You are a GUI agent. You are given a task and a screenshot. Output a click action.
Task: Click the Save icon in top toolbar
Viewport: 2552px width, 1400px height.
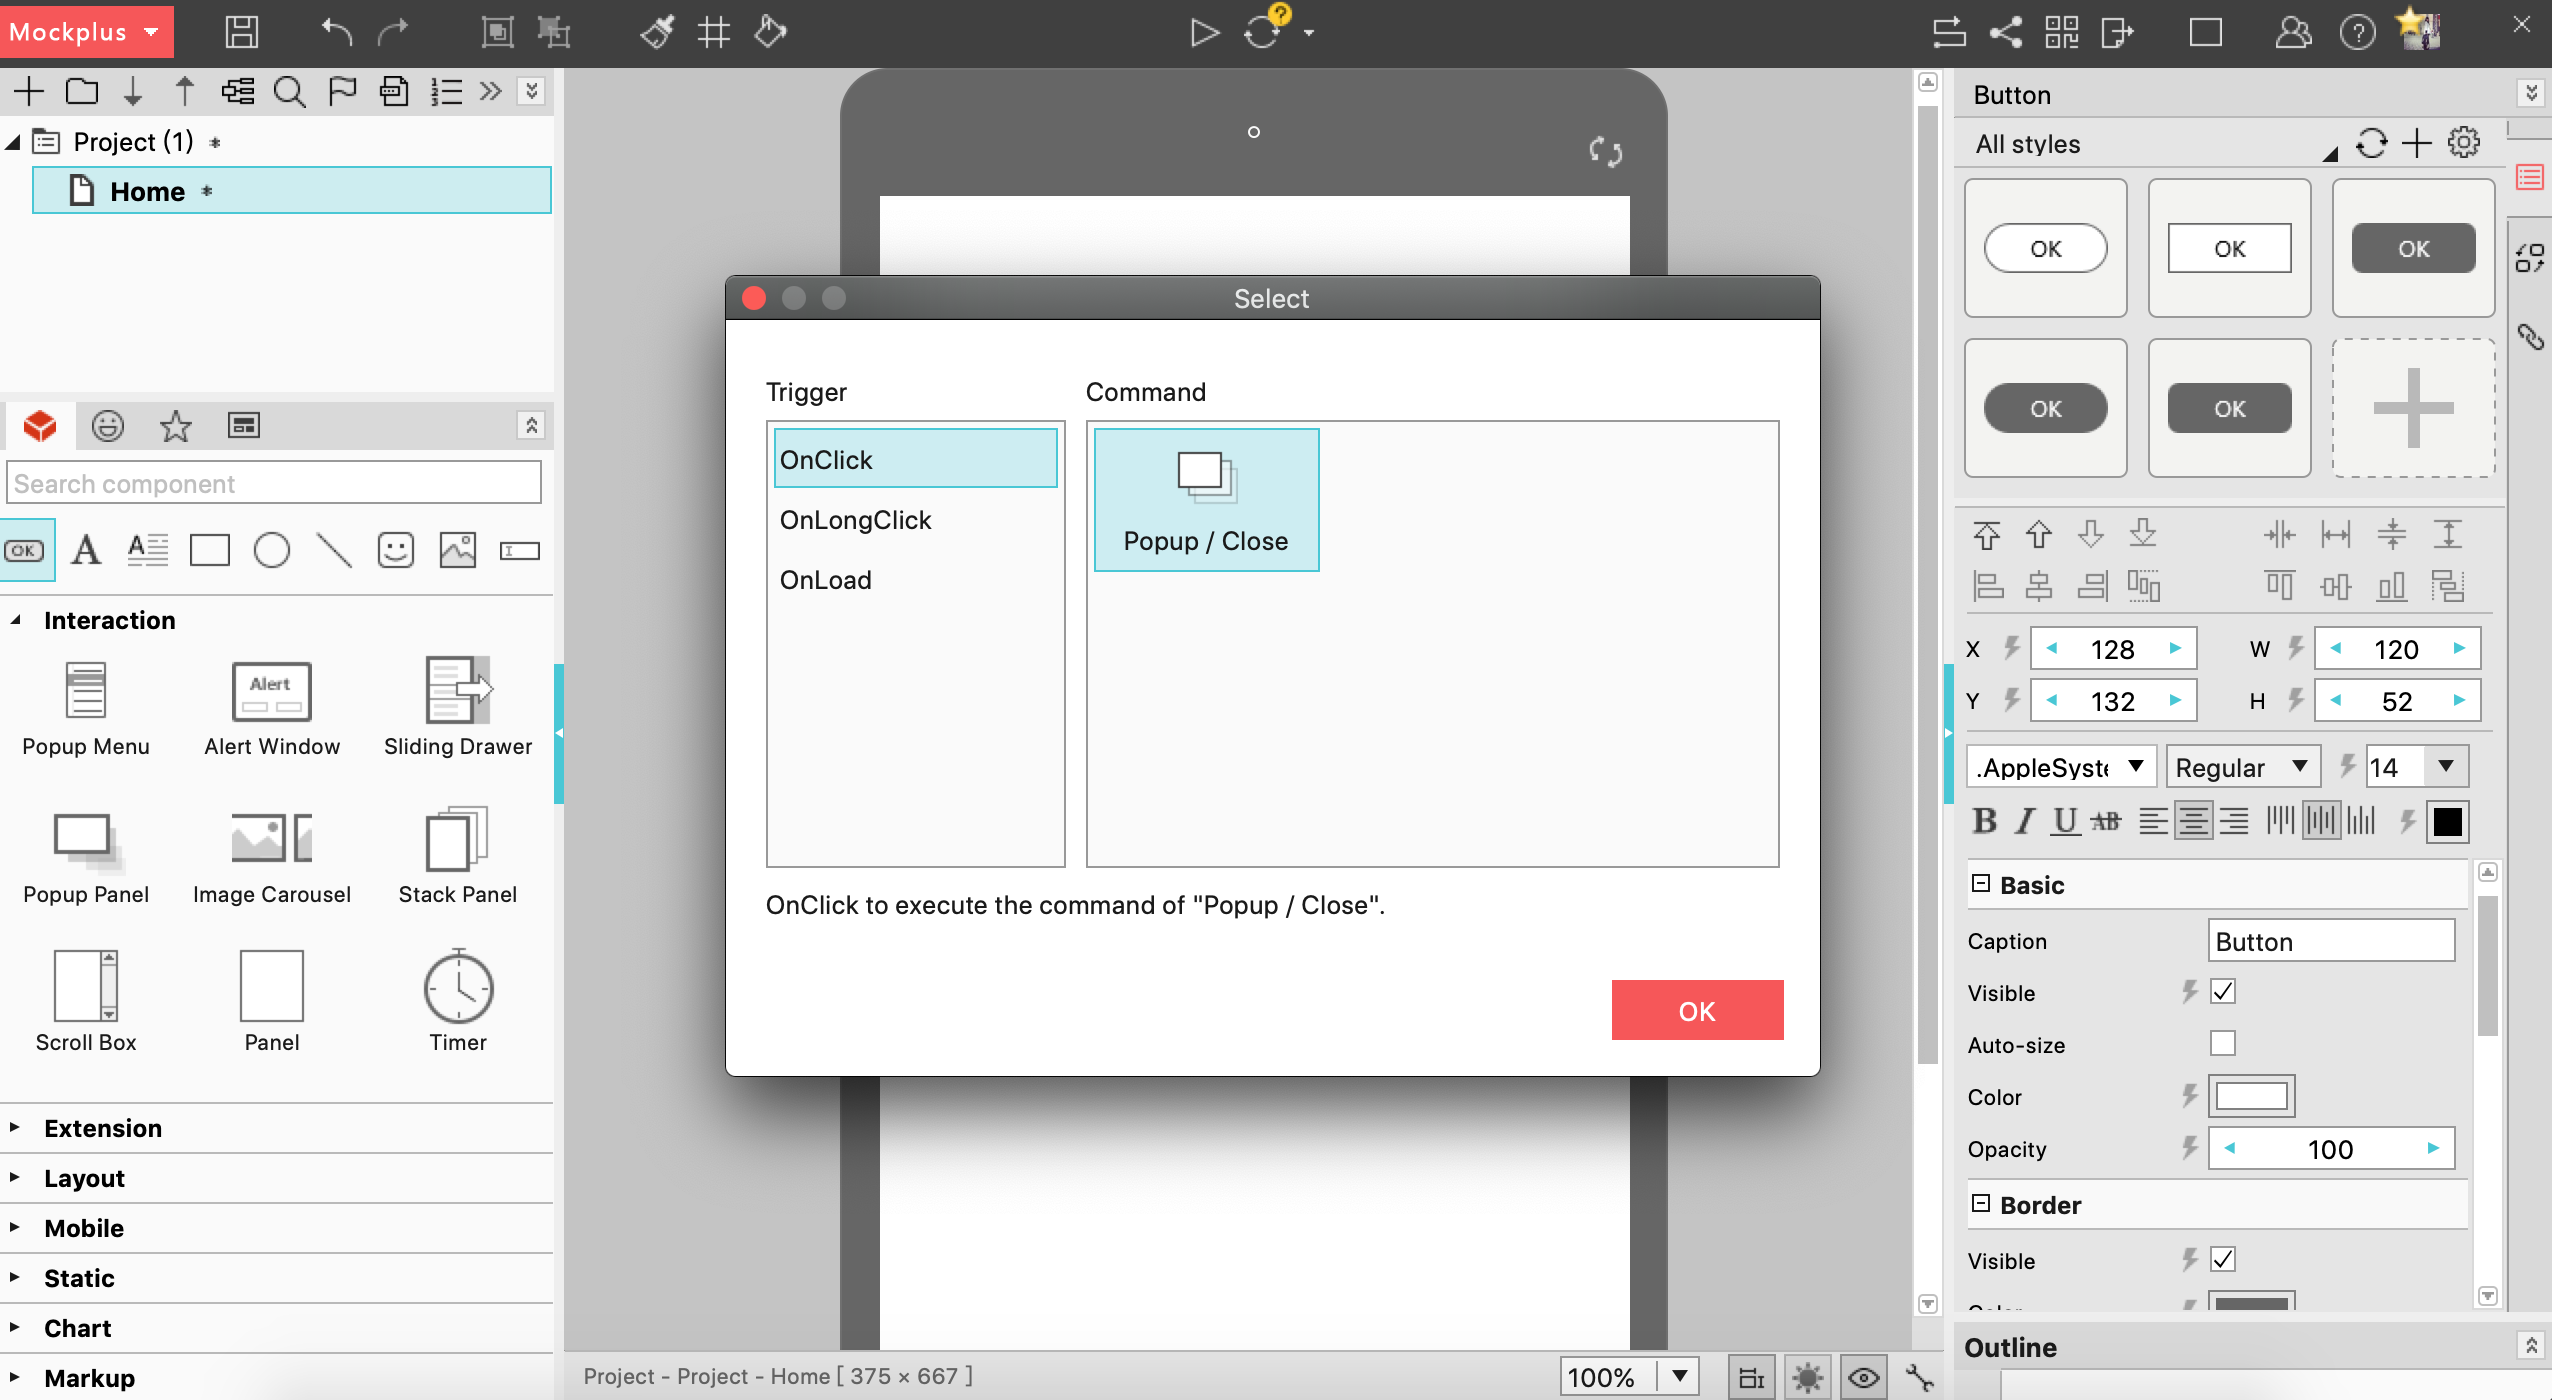pos(241,32)
